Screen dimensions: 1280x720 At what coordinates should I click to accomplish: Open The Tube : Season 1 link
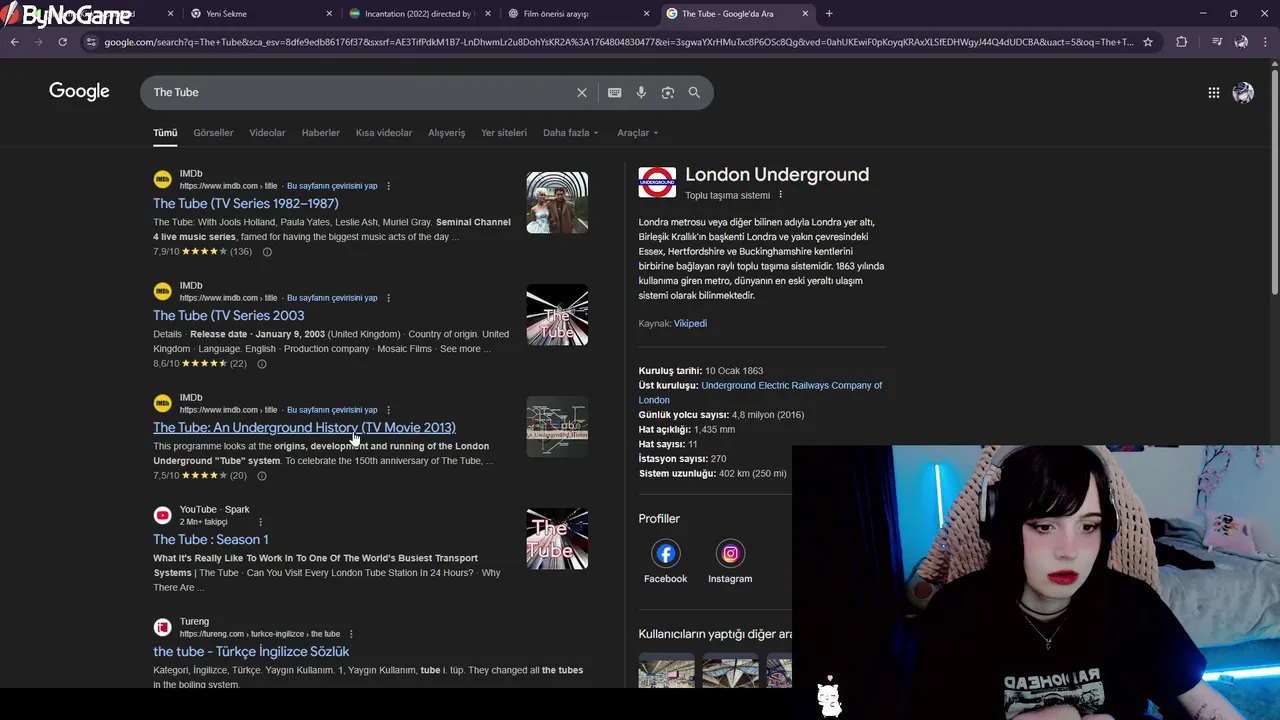click(x=211, y=539)
